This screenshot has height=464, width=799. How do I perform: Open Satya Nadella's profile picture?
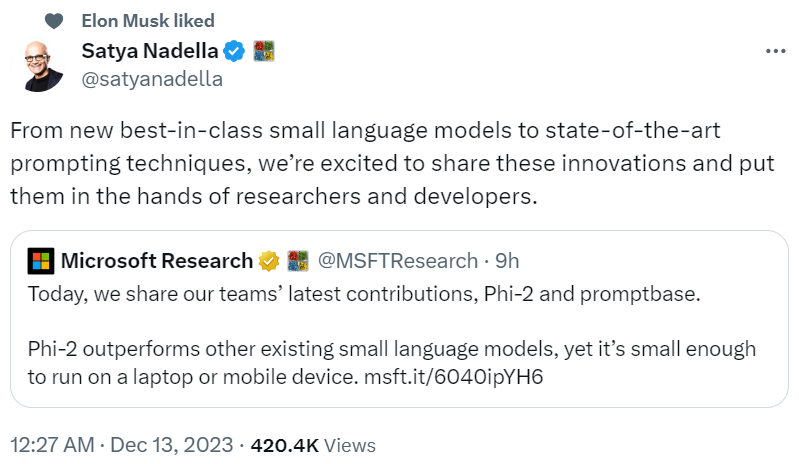(47, 67)
